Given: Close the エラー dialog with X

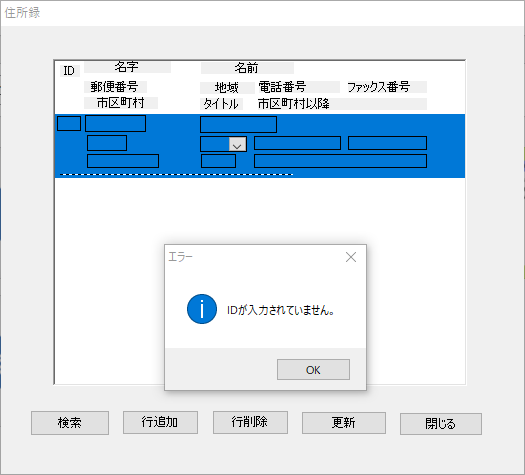Looking at the screenshot, I should tap(351, 257).
